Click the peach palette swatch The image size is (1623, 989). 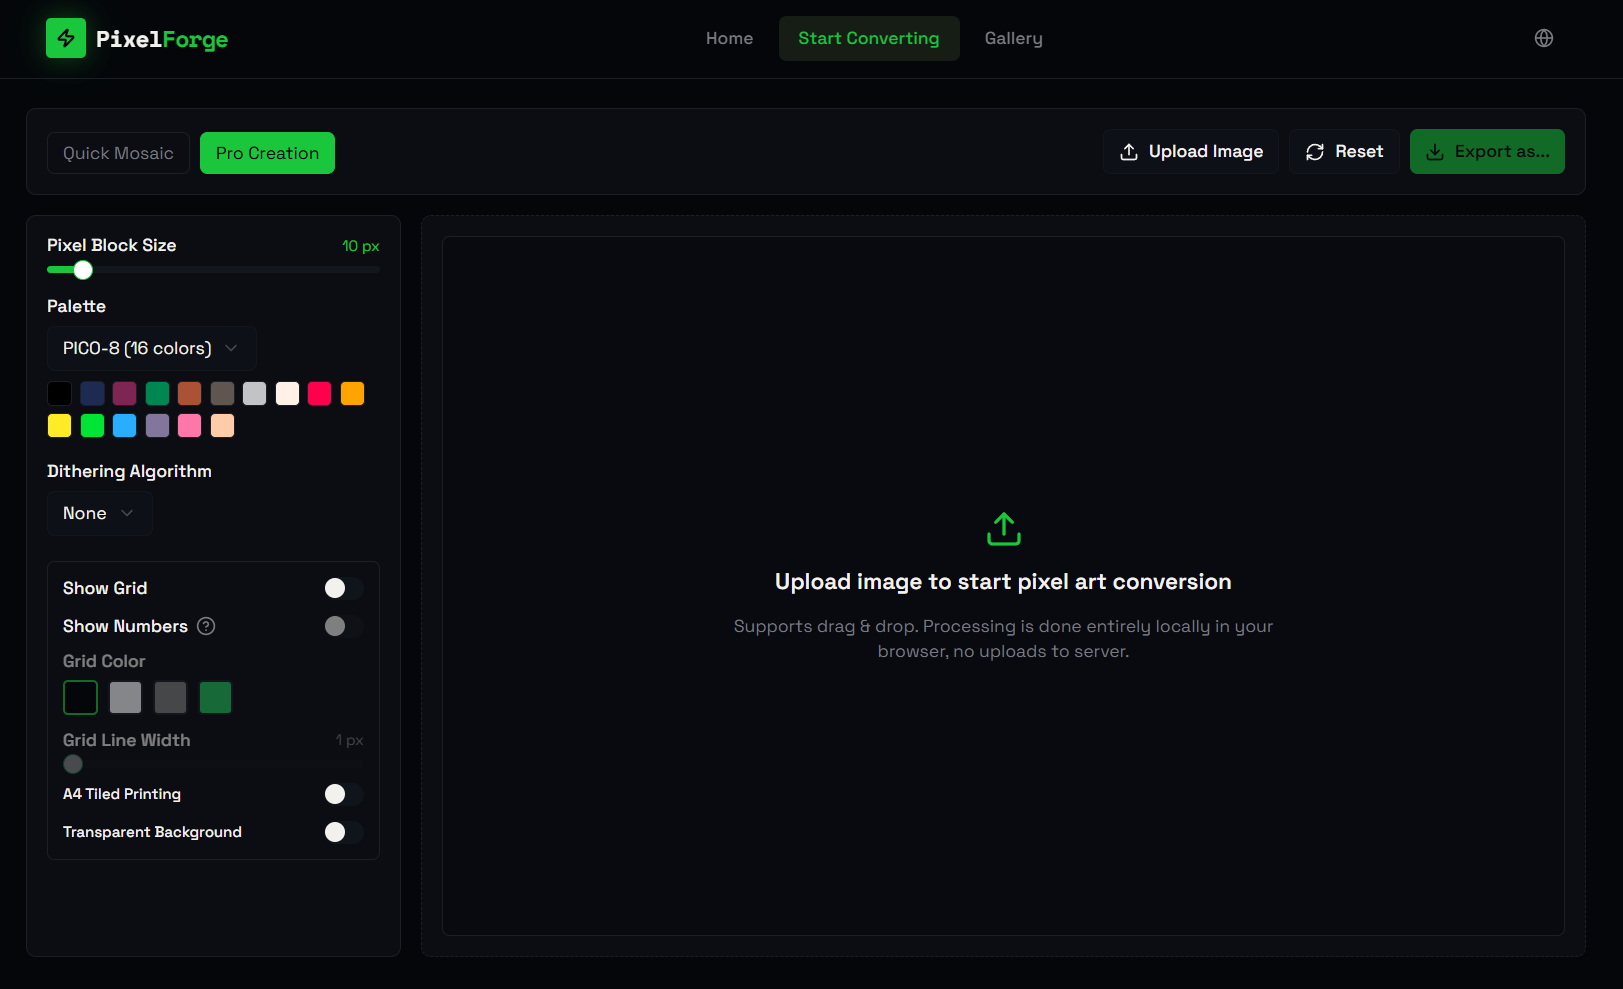pos(222,426)
